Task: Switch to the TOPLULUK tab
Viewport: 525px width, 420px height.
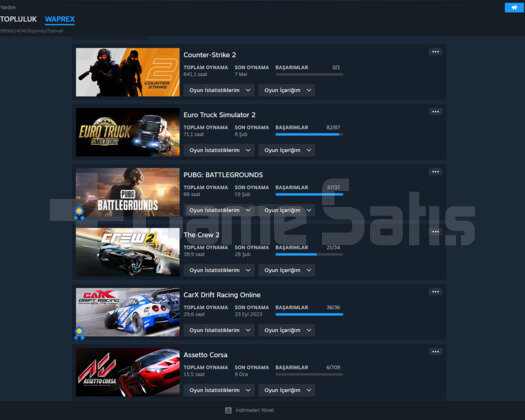Action: (18, 19)
